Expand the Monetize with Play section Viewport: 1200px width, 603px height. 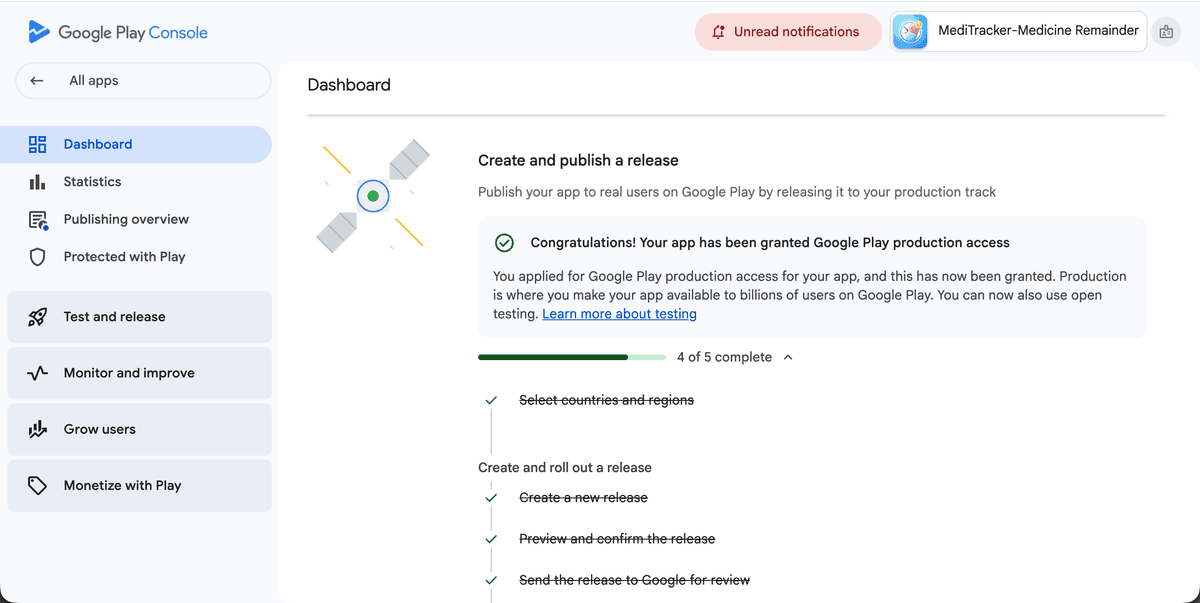coord(140,485)
